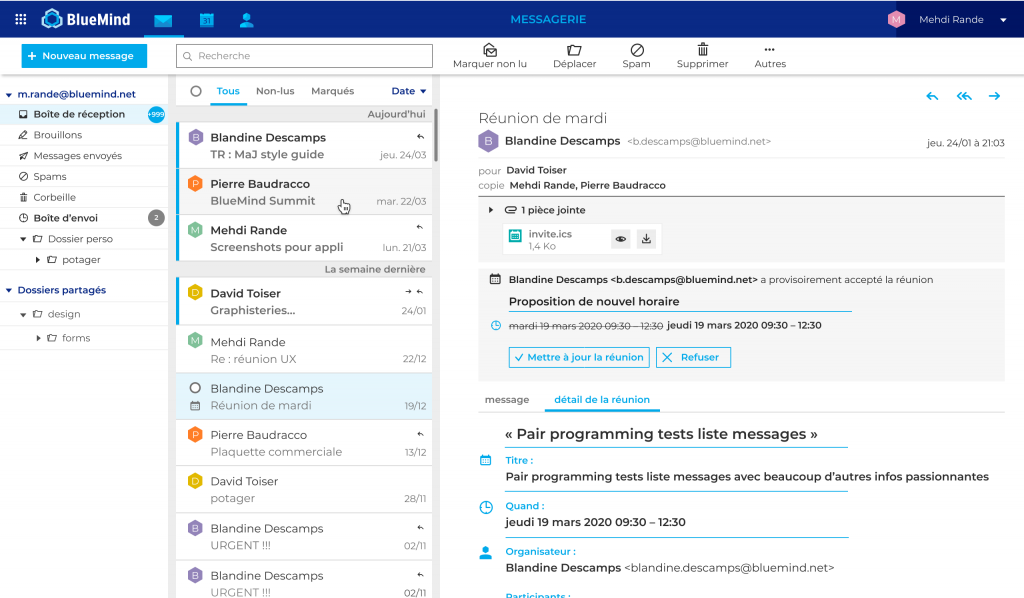Viewport: 1024px width, 598px height.
Task: Expand the potager folder
Action: pyautogui.click(x=38, y=260)
